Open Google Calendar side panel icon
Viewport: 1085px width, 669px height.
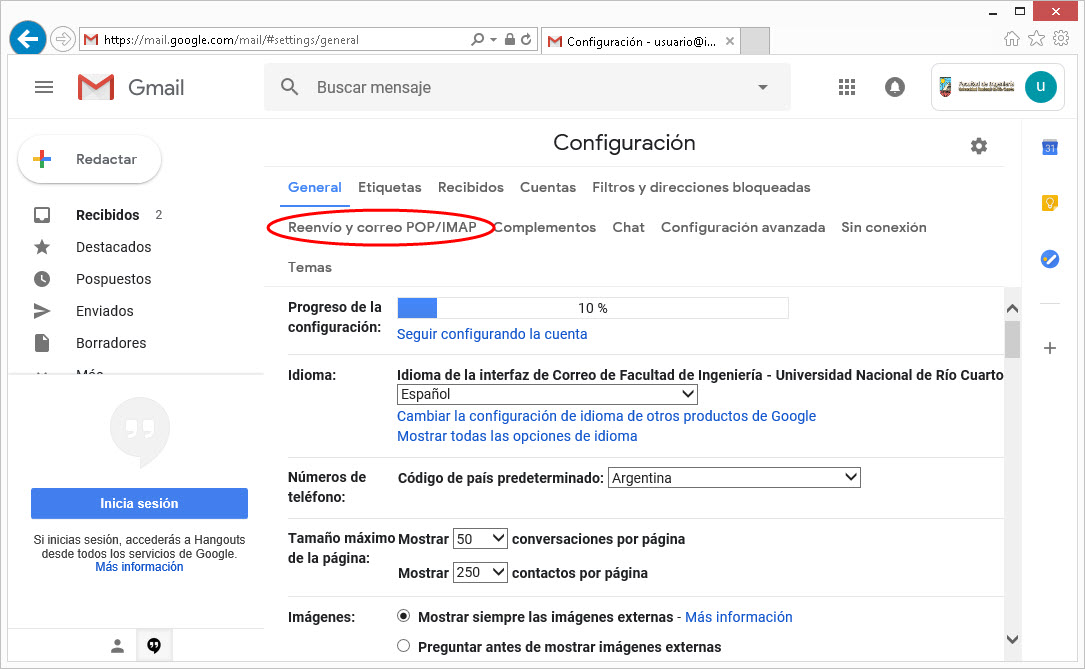point(1050,147)
